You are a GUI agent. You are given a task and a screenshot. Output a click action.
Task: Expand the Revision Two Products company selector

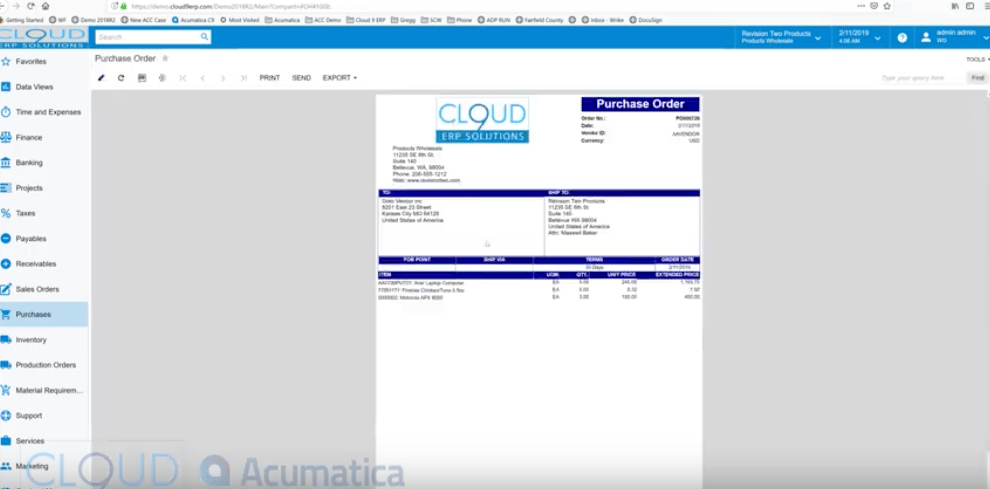pos(781,37)
